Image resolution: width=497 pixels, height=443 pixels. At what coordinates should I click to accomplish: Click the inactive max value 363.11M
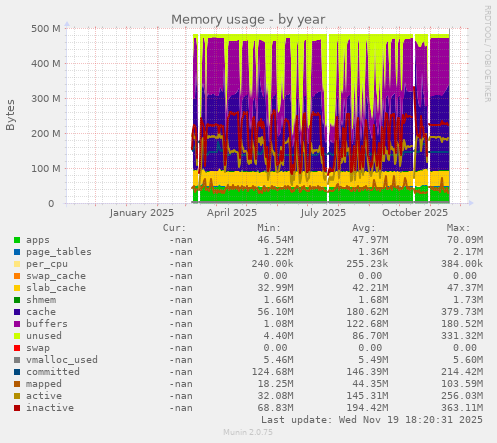[462, 408]
